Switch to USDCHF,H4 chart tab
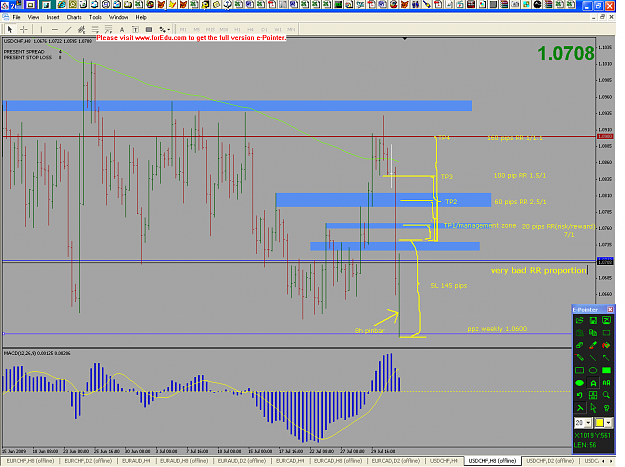Screen dimensions: 625x467 point(444,461)
